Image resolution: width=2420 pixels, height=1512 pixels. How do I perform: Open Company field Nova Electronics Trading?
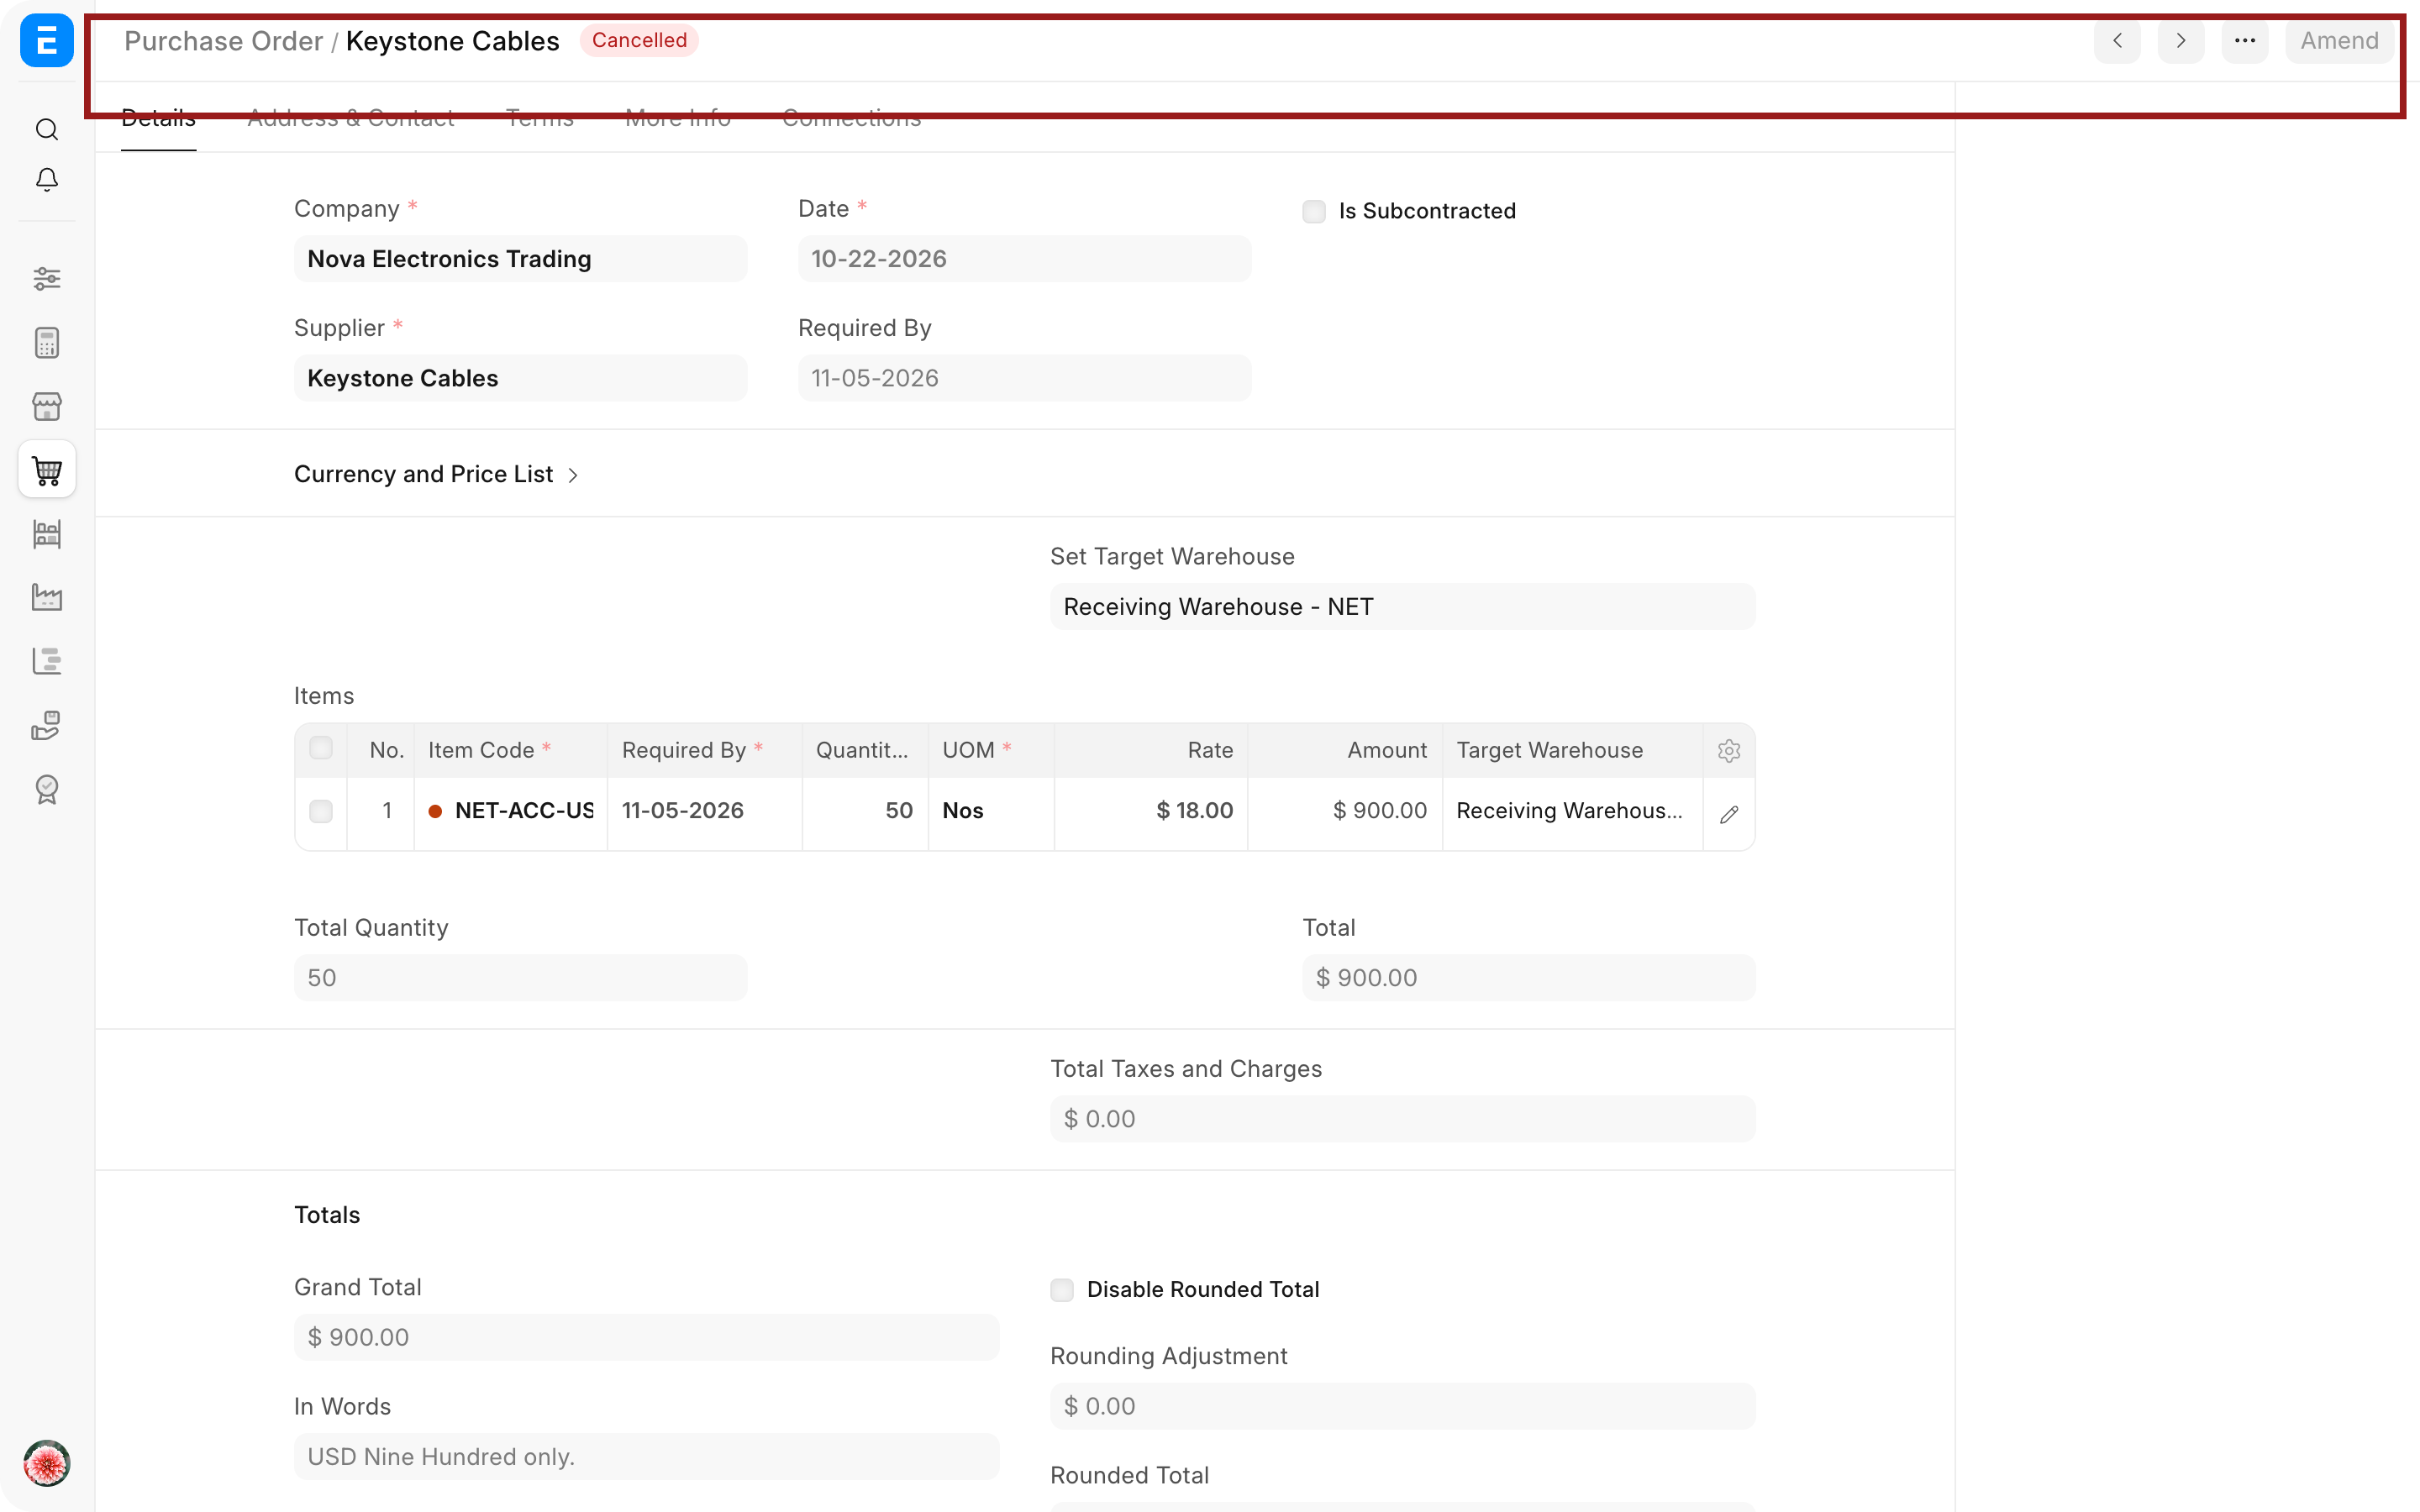pos(520,259)
